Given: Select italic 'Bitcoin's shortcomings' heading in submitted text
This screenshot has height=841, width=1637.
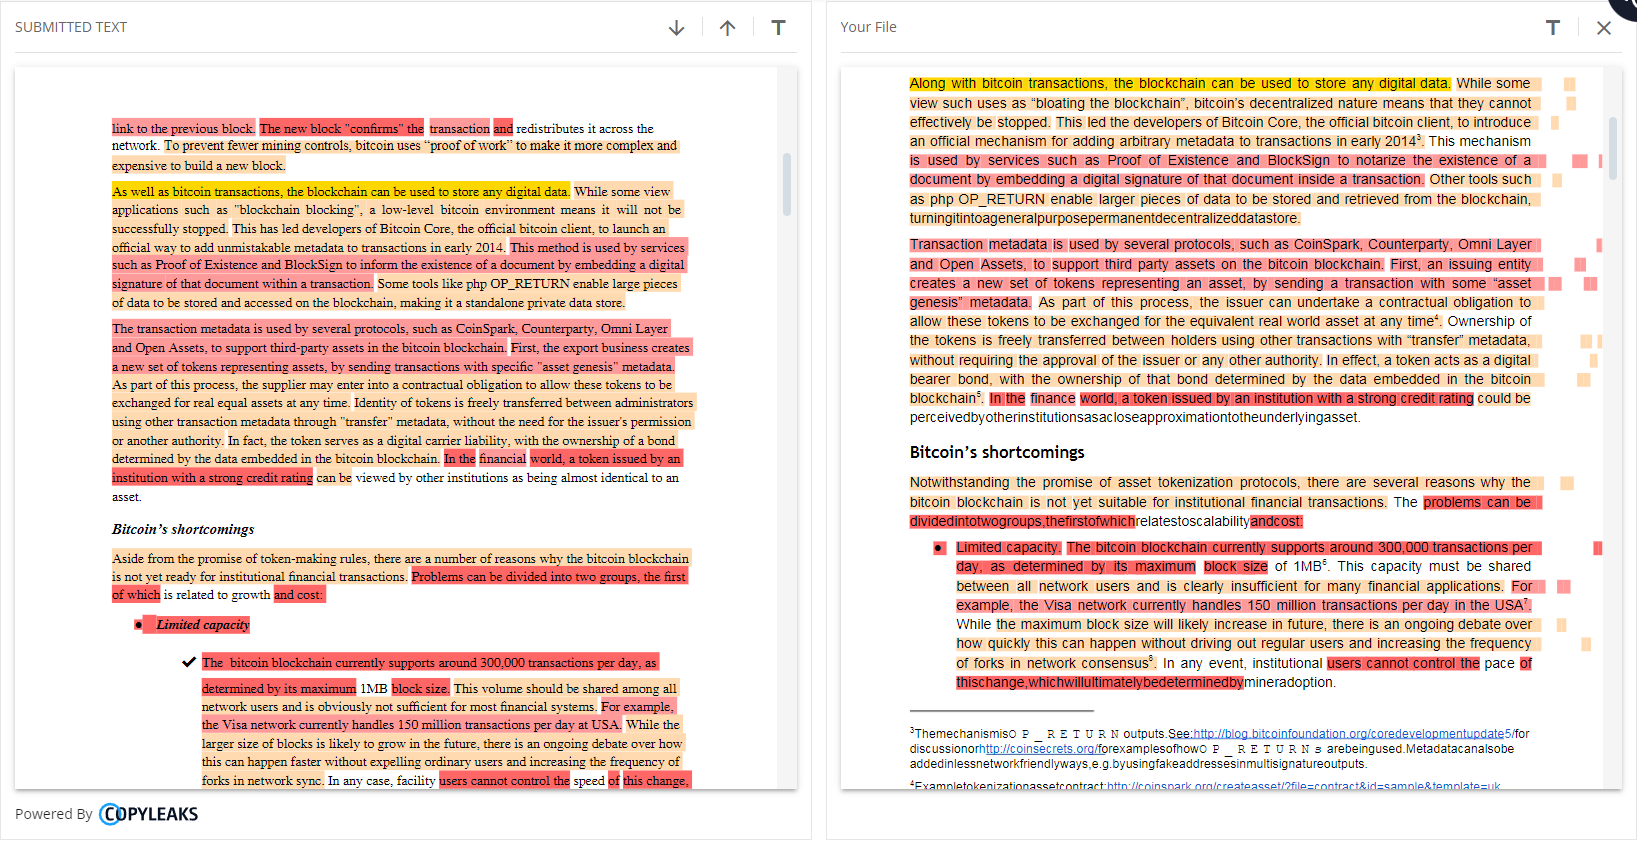Looking at the screenshot, I should click(x=183, y=530).
